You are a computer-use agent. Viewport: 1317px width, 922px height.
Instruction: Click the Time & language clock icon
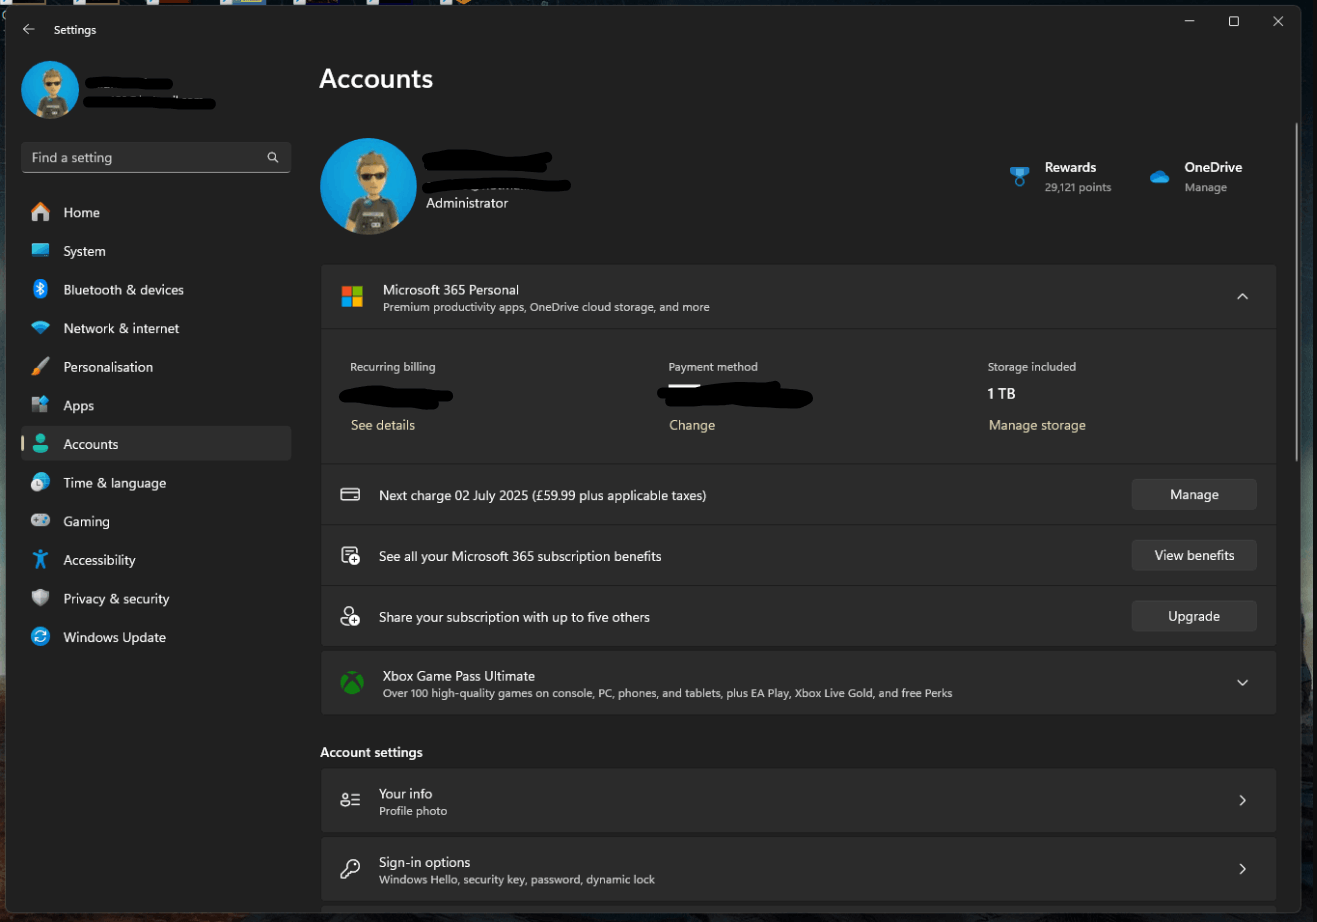[x=40, y=482]
